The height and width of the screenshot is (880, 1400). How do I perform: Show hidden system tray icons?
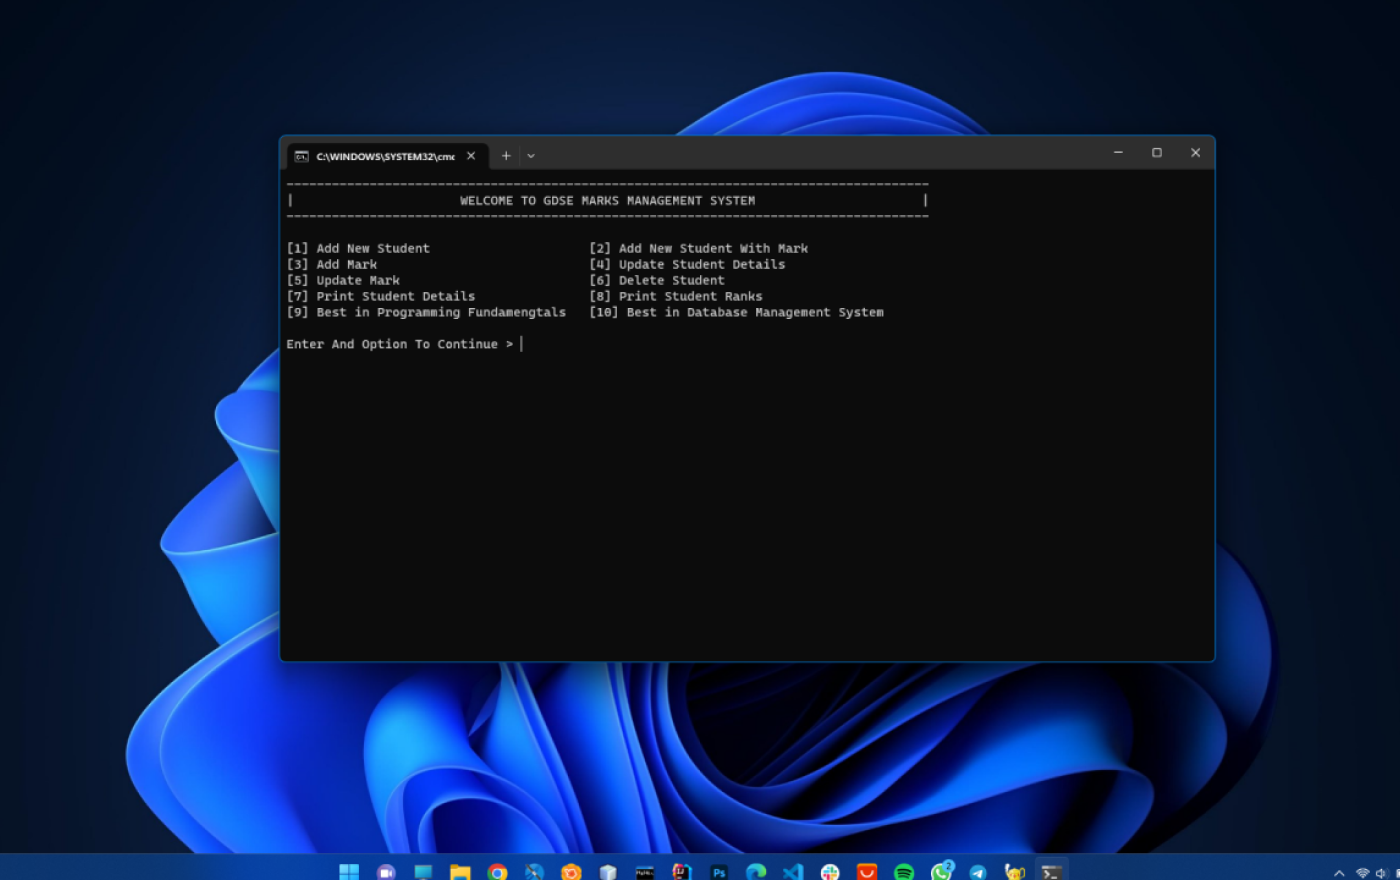point(1339,873)
